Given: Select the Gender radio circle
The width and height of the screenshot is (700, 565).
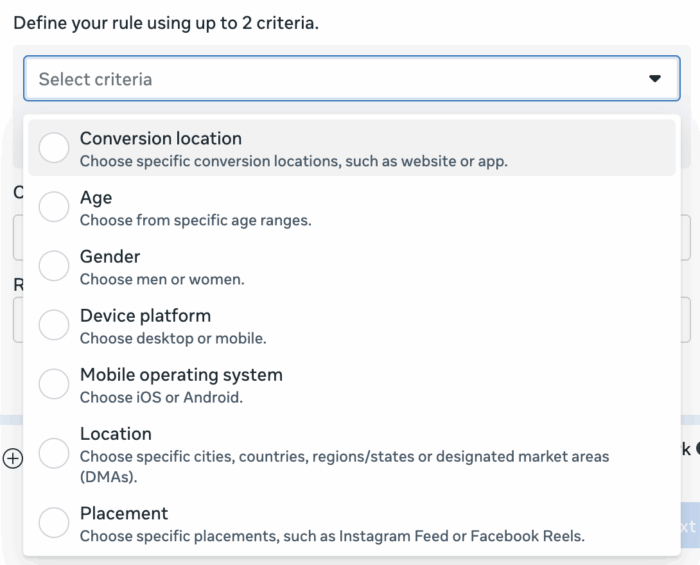Looking at the screenshot, I should click(54, 266).
